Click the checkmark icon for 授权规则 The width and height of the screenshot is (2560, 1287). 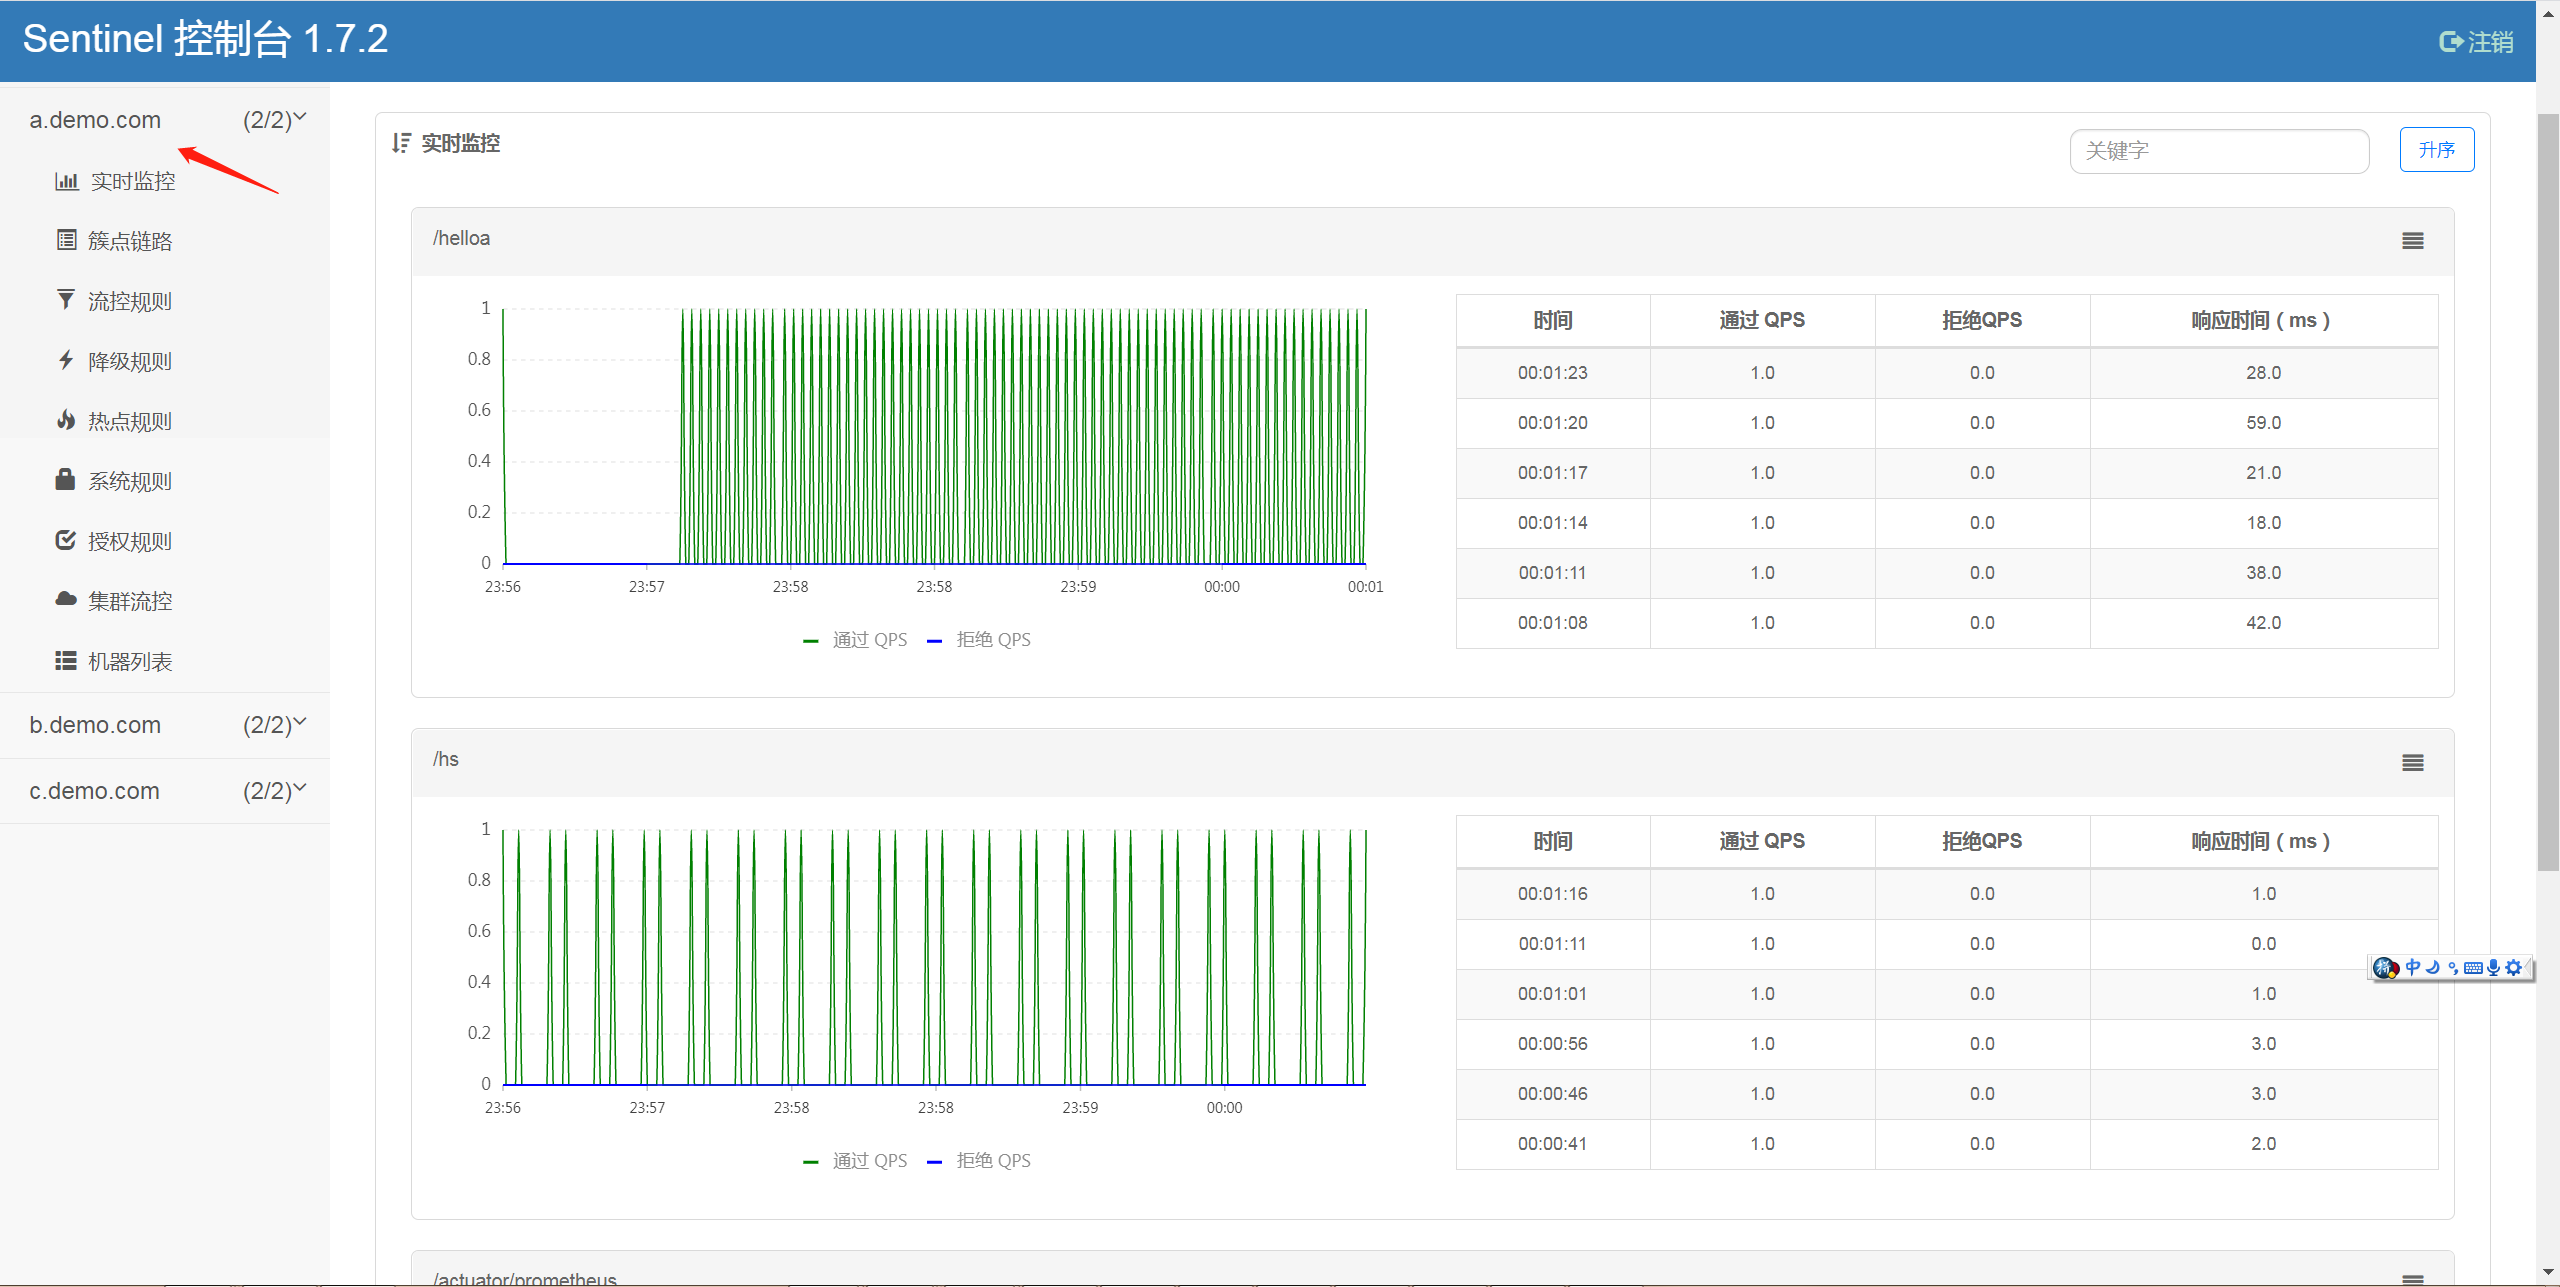click(x=66, y=540)
